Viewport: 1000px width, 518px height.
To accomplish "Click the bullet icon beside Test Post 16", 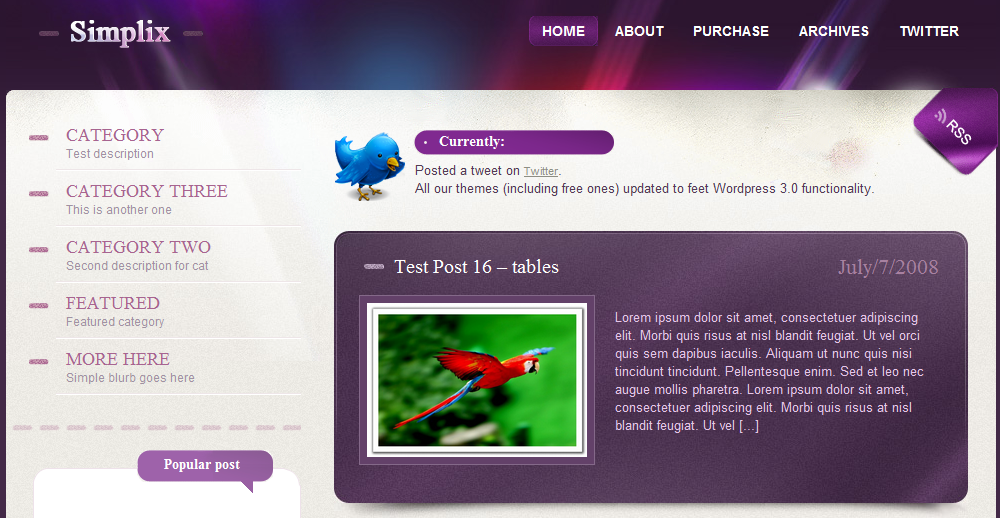I will (x=374, y=267).
